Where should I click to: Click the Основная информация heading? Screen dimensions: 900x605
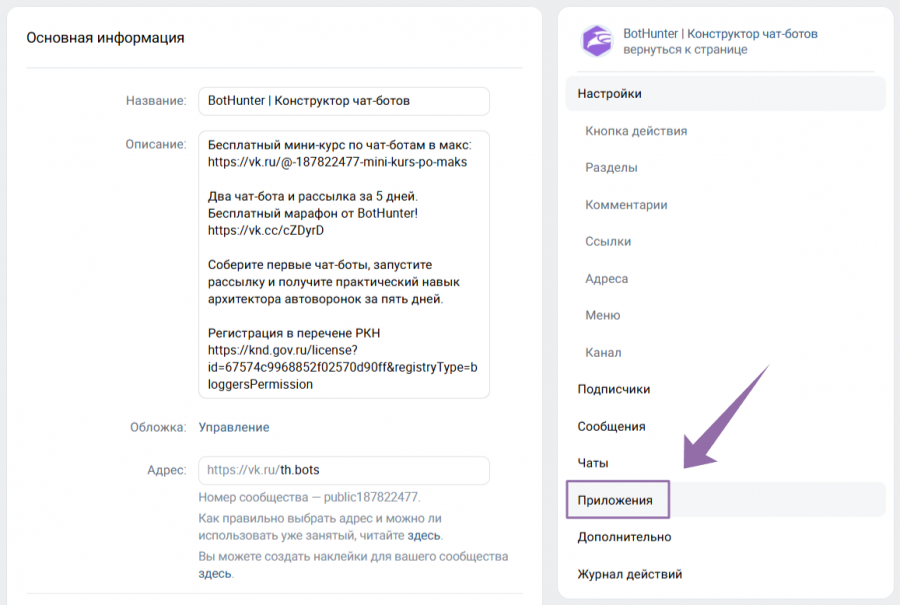106,38
